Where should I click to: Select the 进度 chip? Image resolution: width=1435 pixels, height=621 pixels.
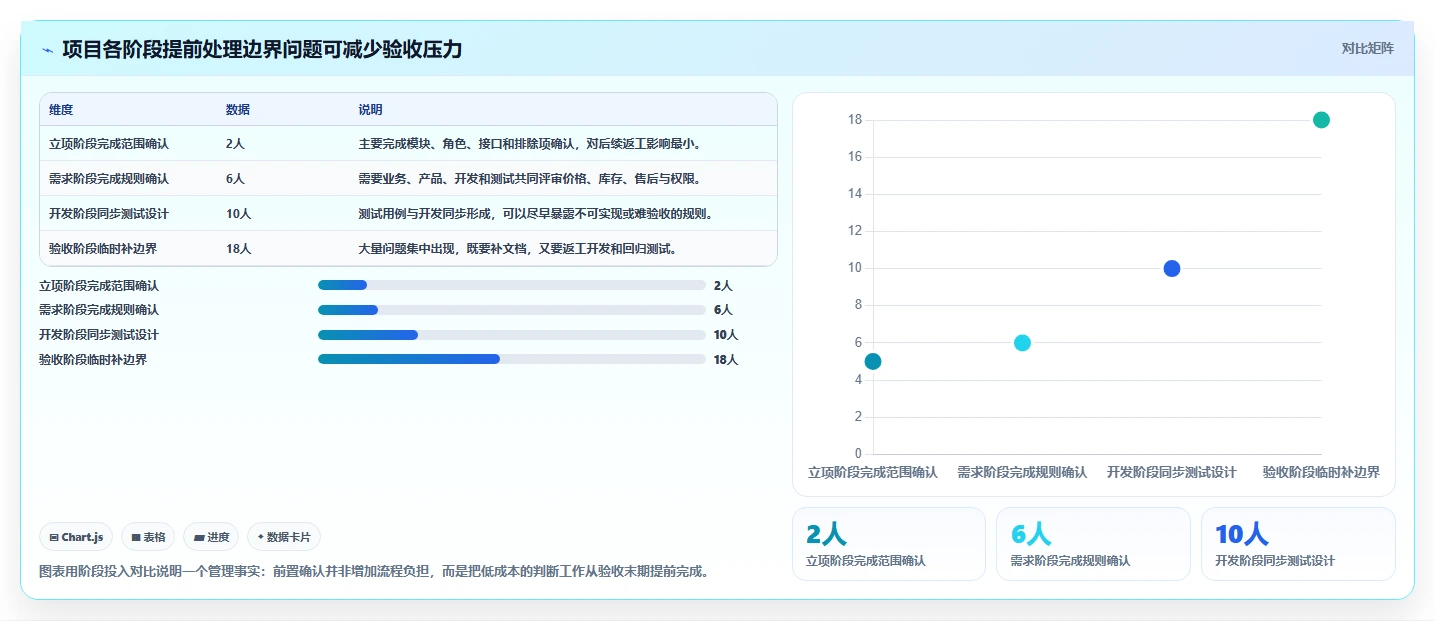(211, 537)
